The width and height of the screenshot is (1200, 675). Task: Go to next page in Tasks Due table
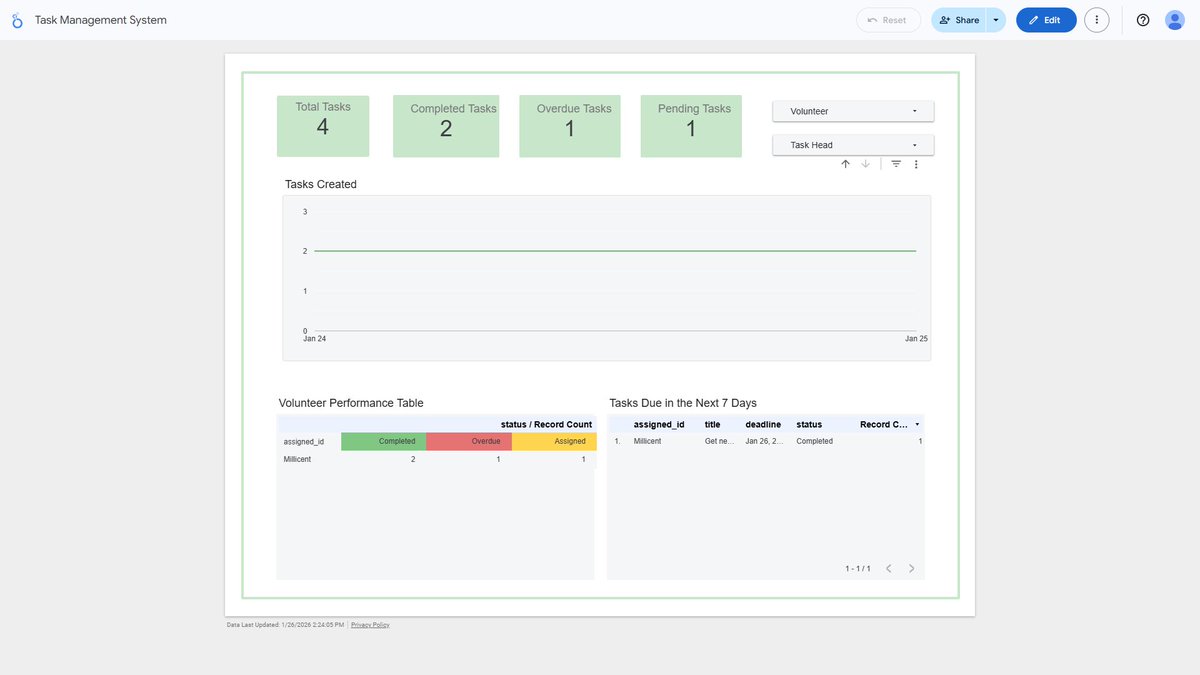tap(911, 568)
